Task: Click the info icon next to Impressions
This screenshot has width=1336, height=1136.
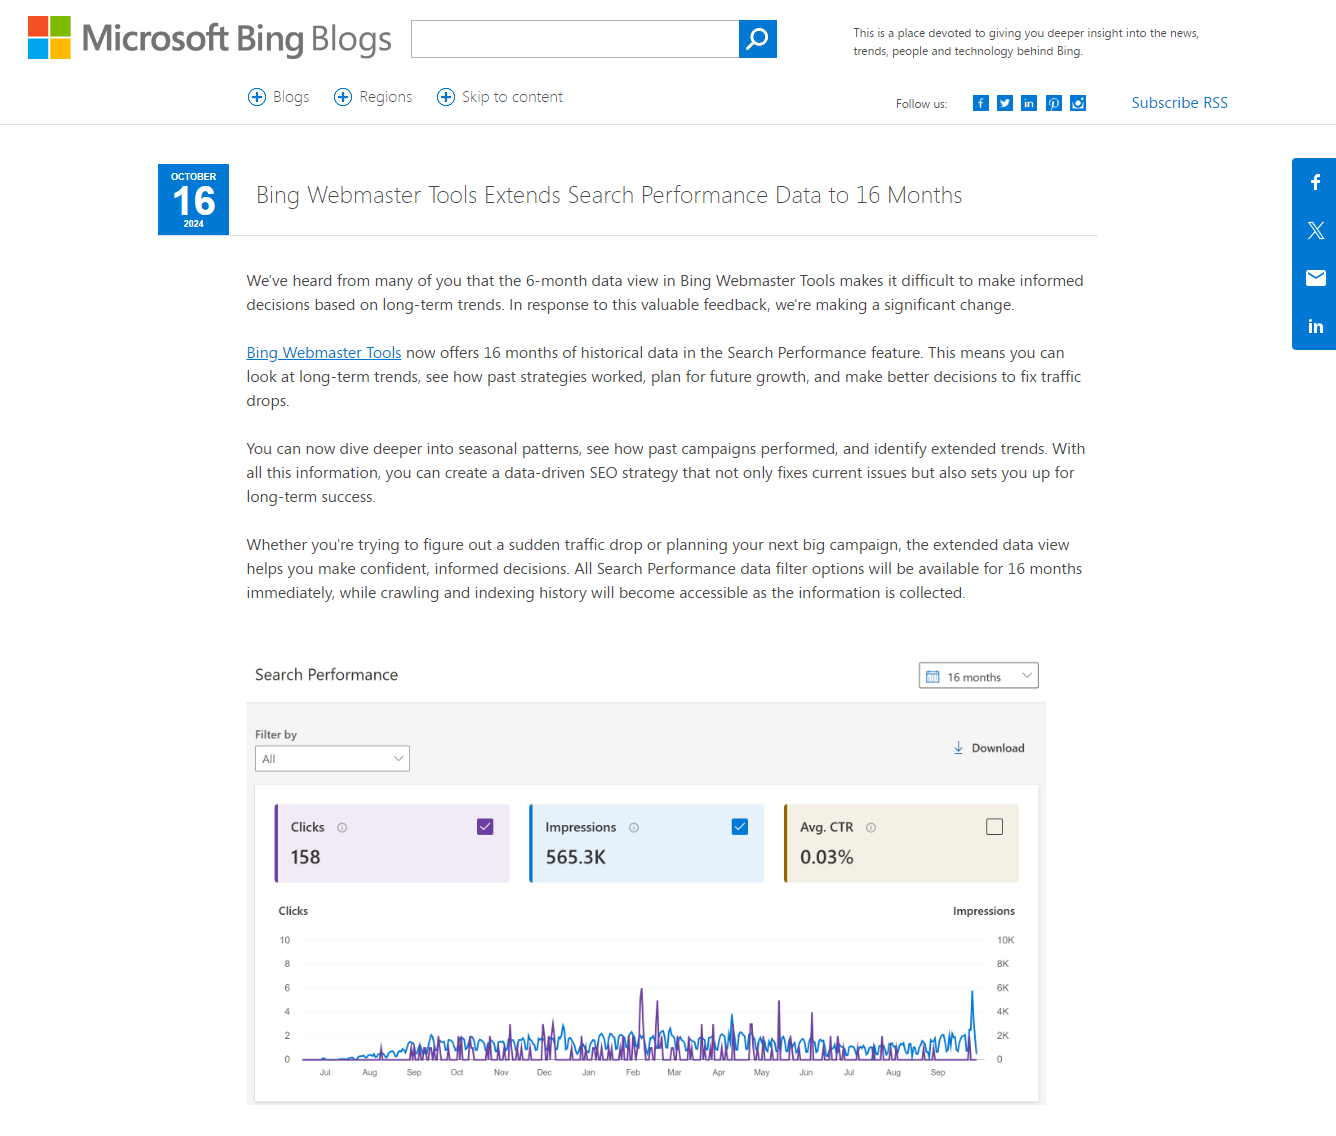Action: [634, 828]
